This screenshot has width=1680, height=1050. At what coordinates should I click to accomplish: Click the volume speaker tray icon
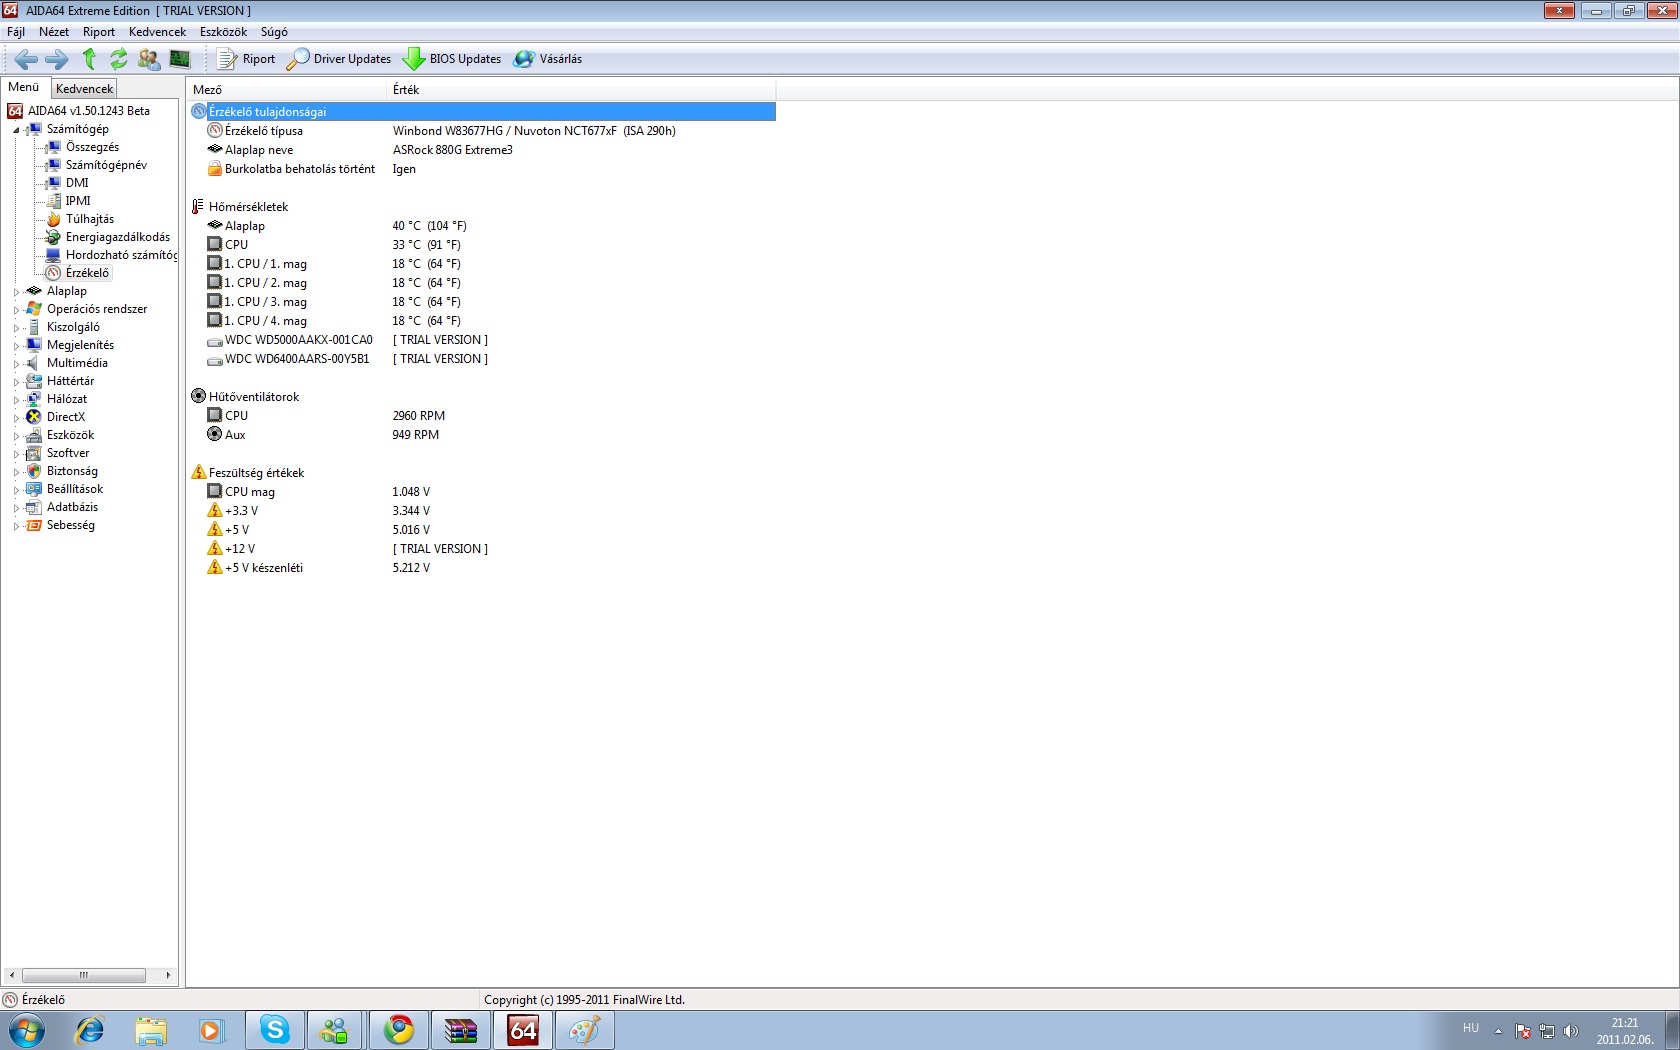(1571, 1031)
